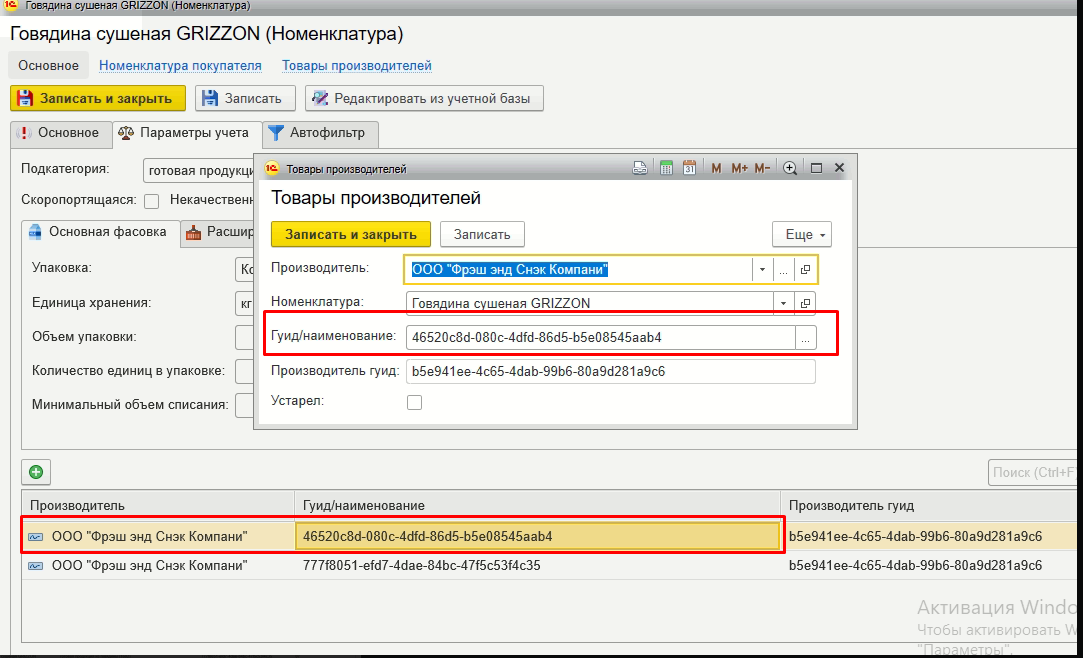Click the zoom magnifier icon in dialog
Viewport: 1083px width, 658px height.
pos(790,168)
